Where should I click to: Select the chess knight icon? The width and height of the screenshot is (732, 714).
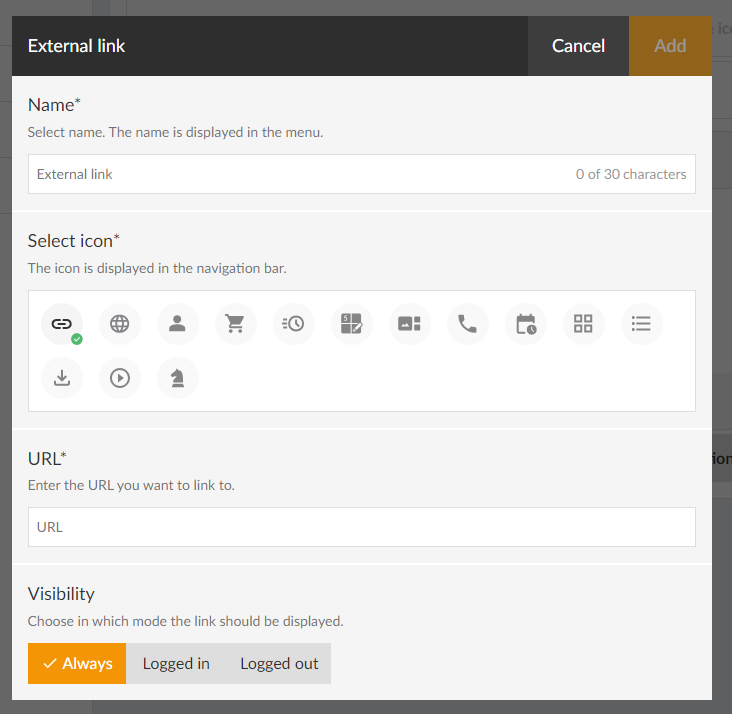click(178, 378)
